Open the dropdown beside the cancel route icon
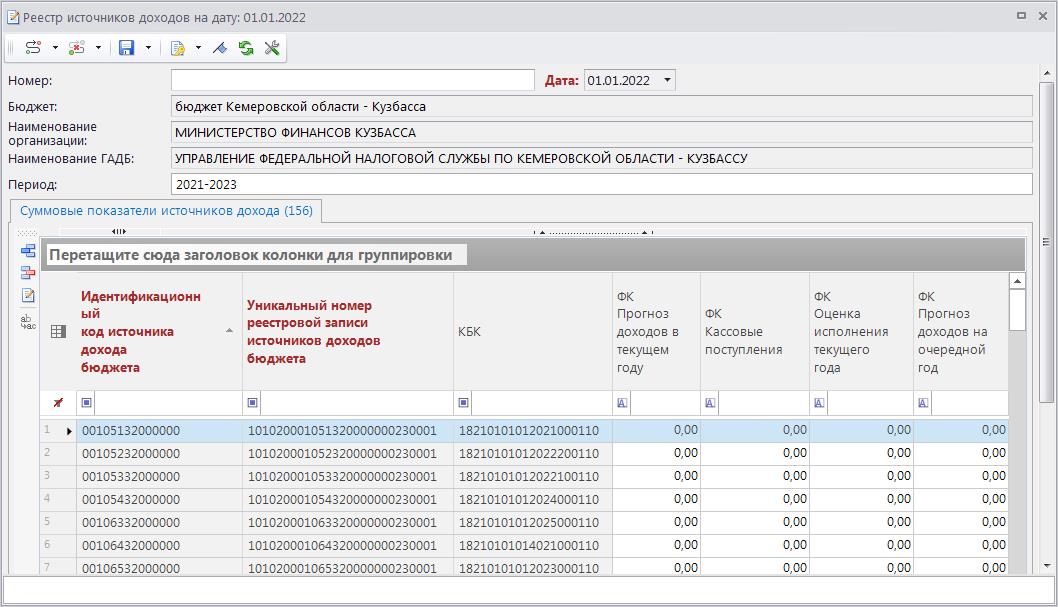 coord(99,48)
